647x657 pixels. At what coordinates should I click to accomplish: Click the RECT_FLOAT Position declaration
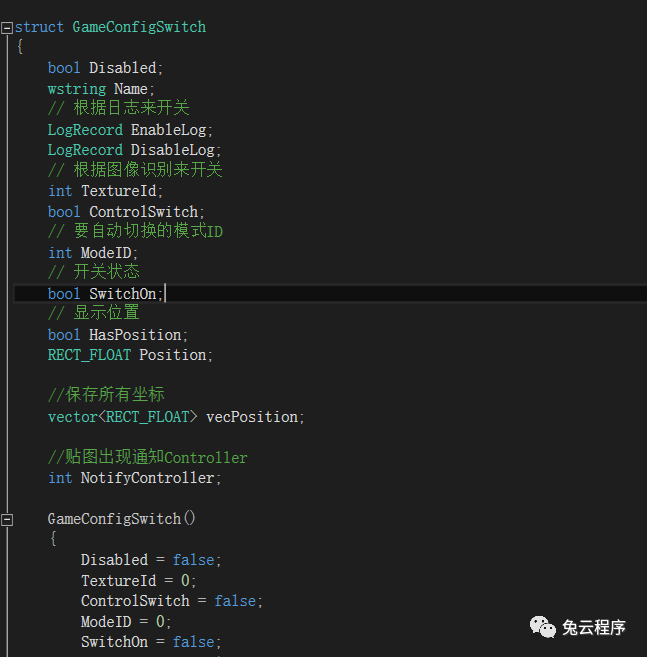click(x=130, y=355)
